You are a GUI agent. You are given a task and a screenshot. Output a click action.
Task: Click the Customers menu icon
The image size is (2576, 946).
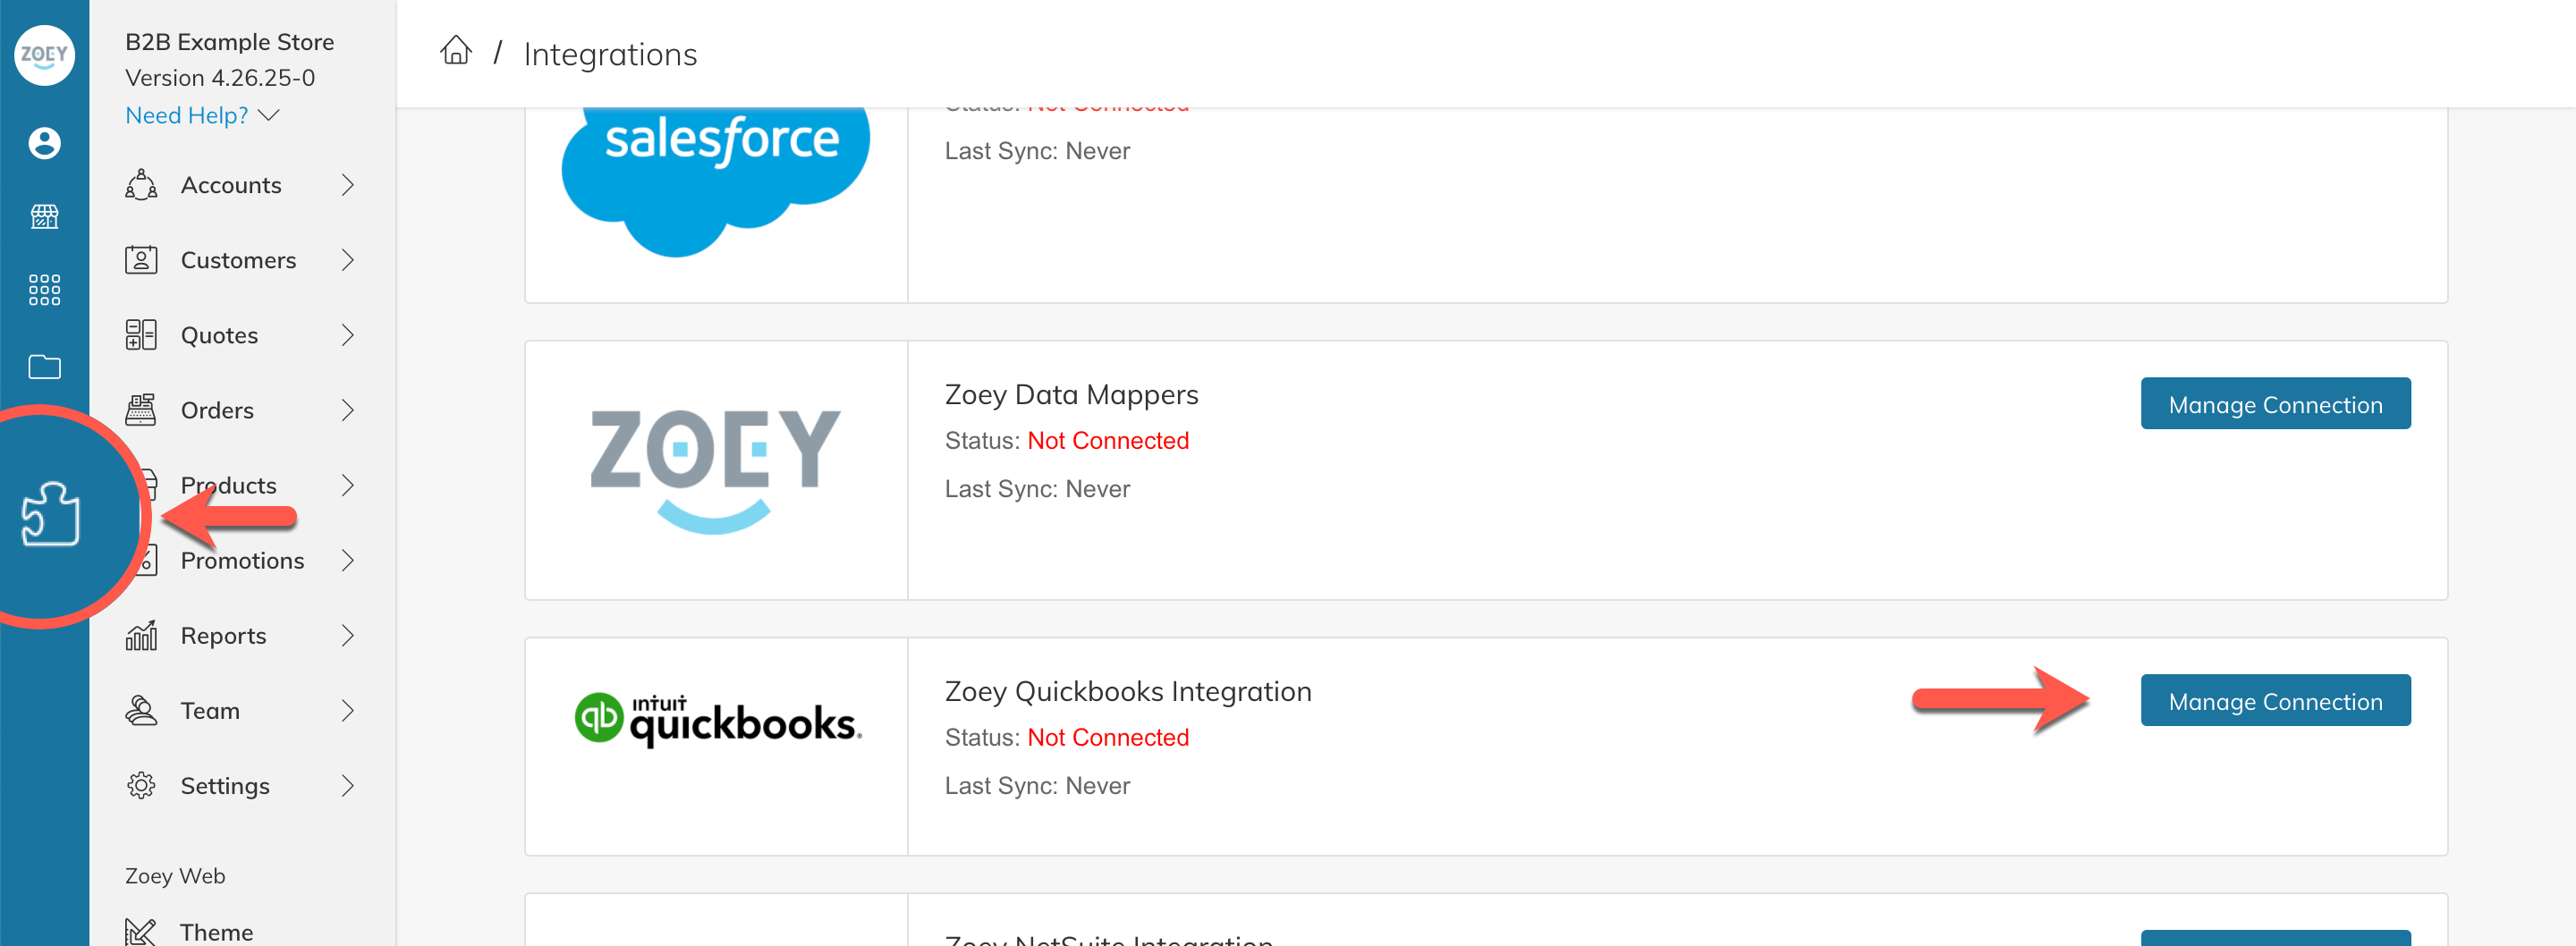(x=141, y=260)
